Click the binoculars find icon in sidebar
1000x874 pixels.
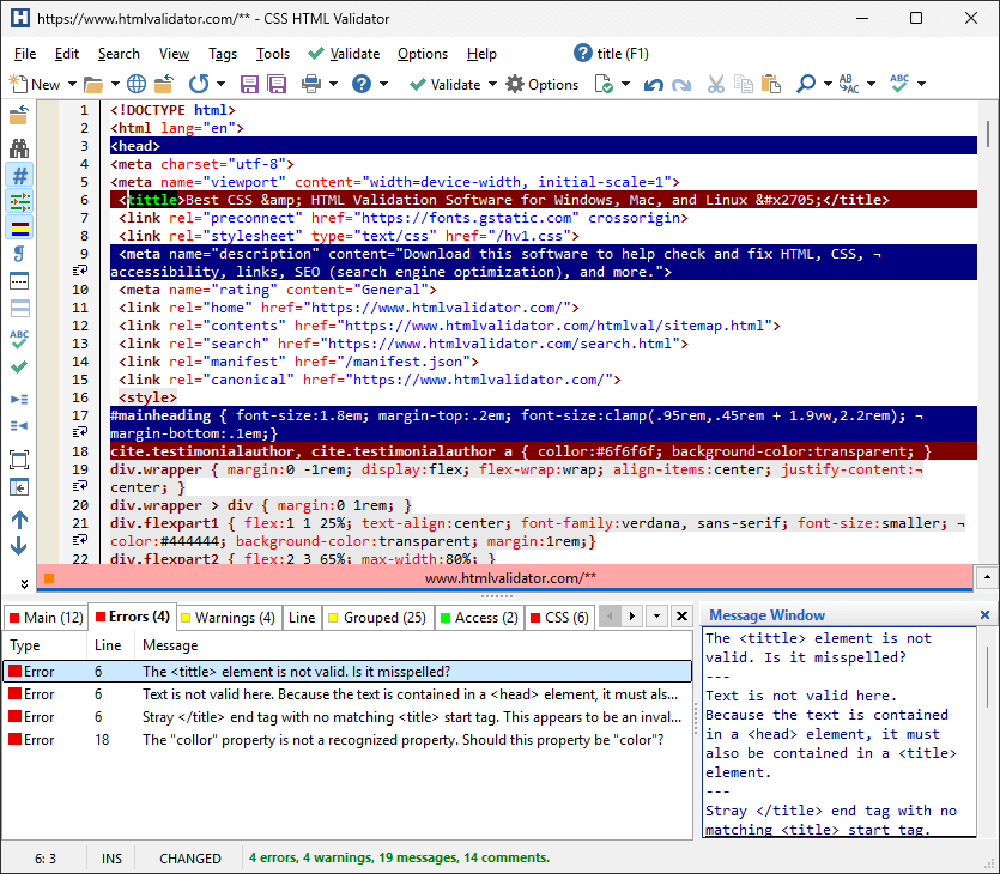[19, 148]
